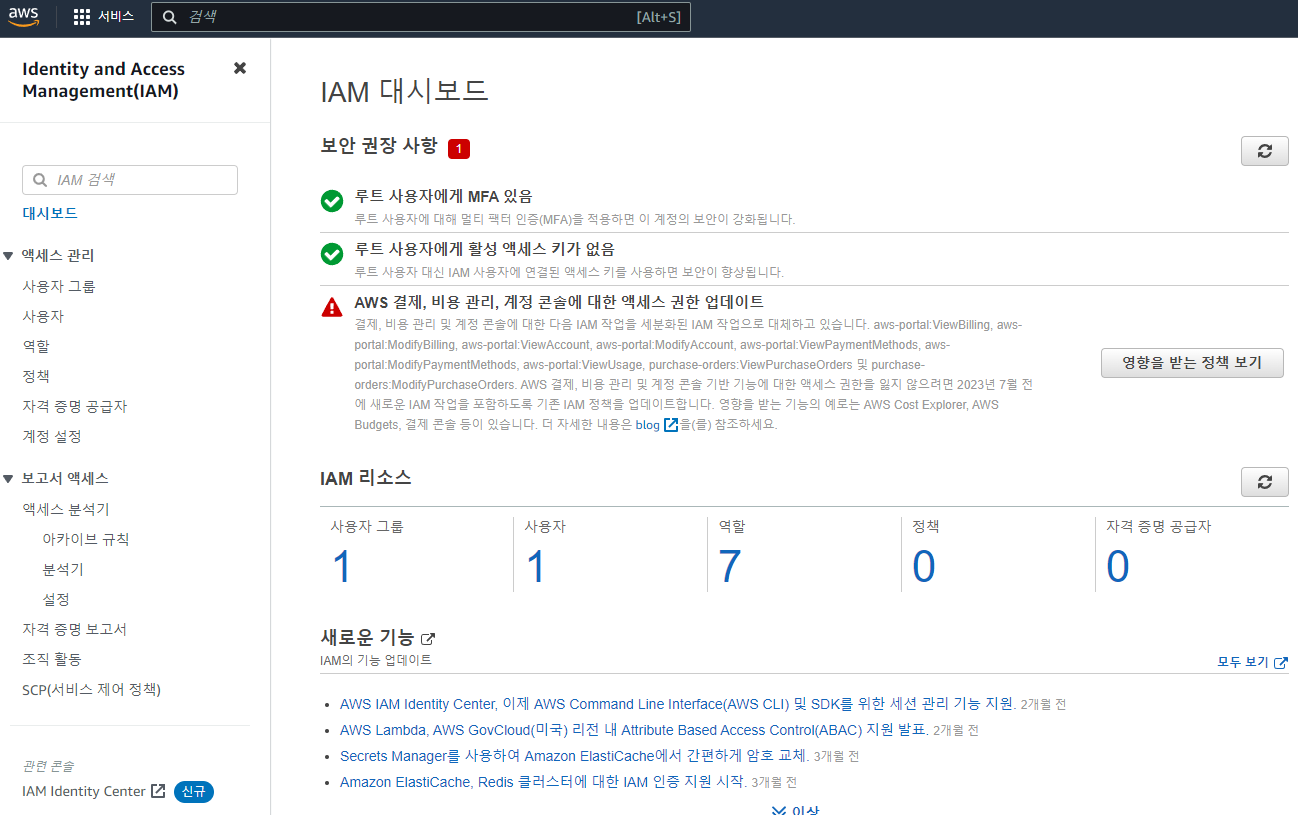Open the user groups count 1

(342, 567)
